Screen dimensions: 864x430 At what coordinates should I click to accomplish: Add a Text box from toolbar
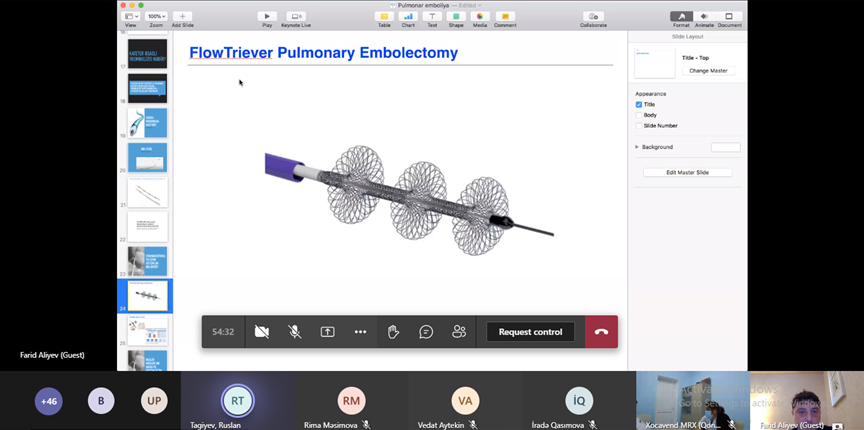coord(432,17)
